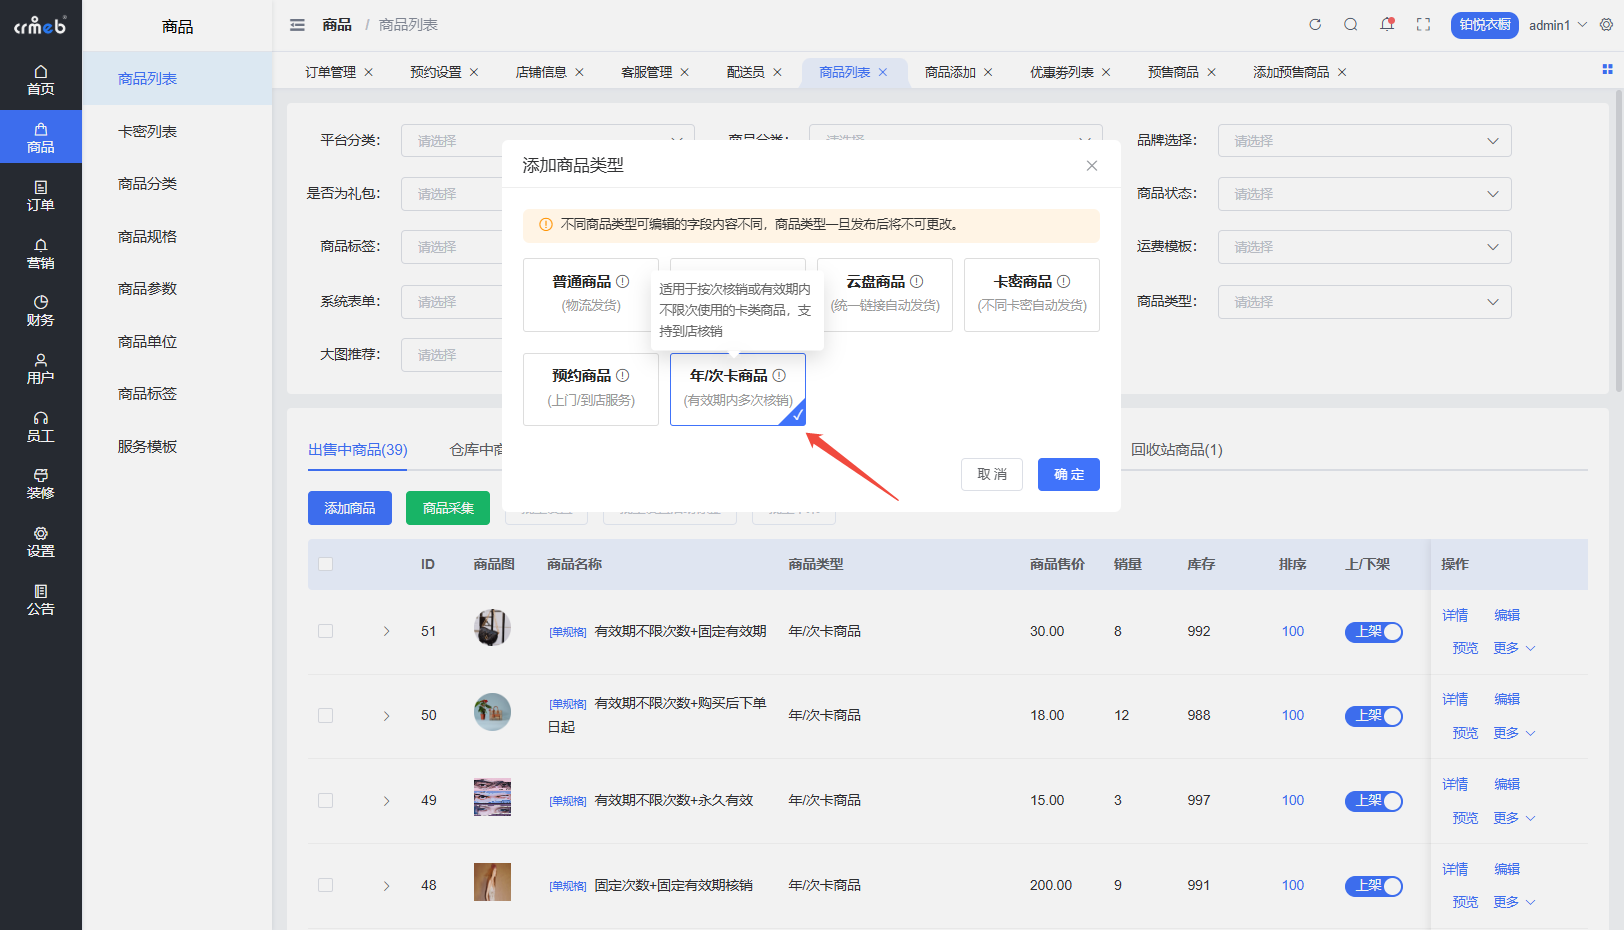Open the admin1 user dropdown
The image size is (1624, 930).
(x=1557, y=25)
